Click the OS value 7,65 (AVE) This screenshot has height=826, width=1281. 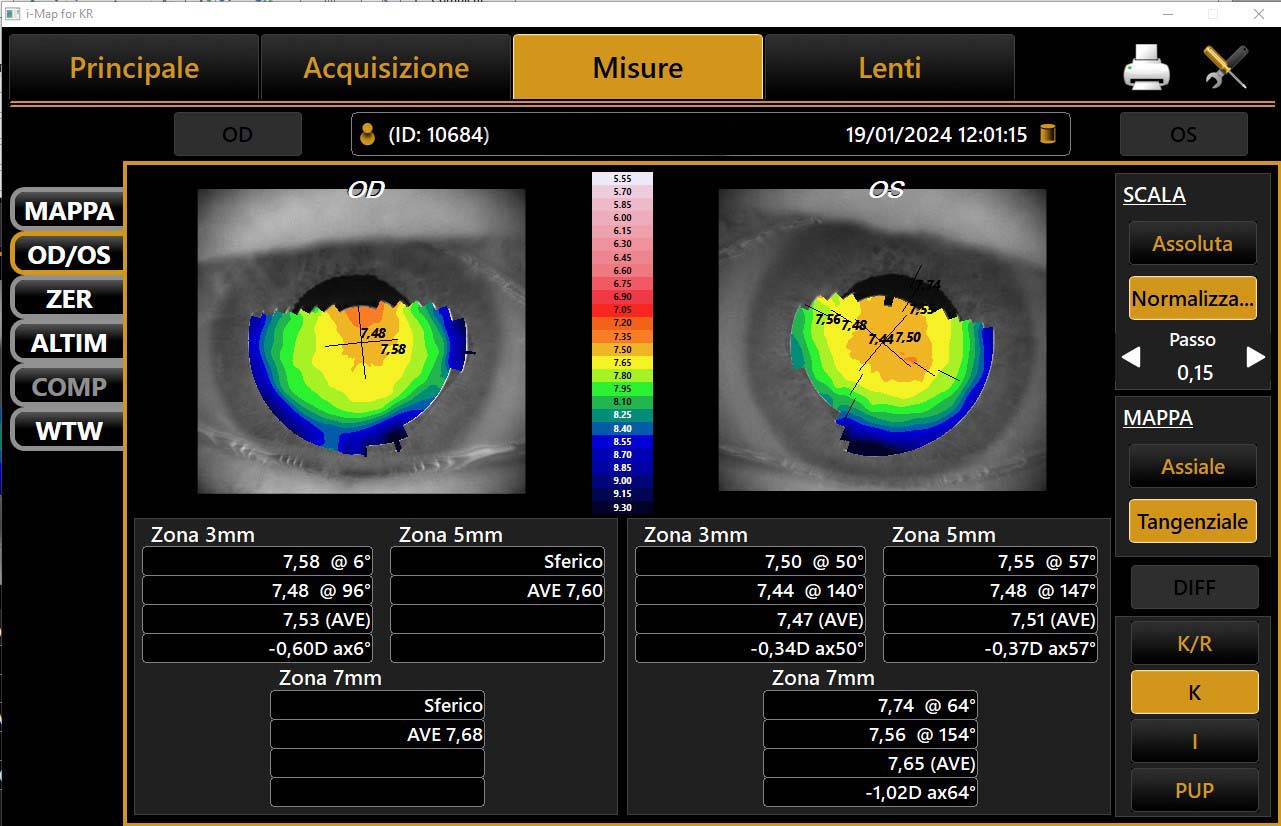(x=870, y=764)
